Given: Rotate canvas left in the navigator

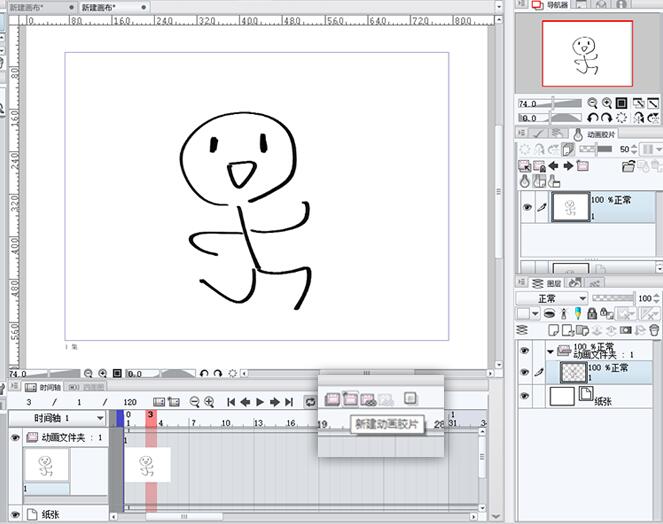Looking at the screenshot, I should tap(592, 118).
